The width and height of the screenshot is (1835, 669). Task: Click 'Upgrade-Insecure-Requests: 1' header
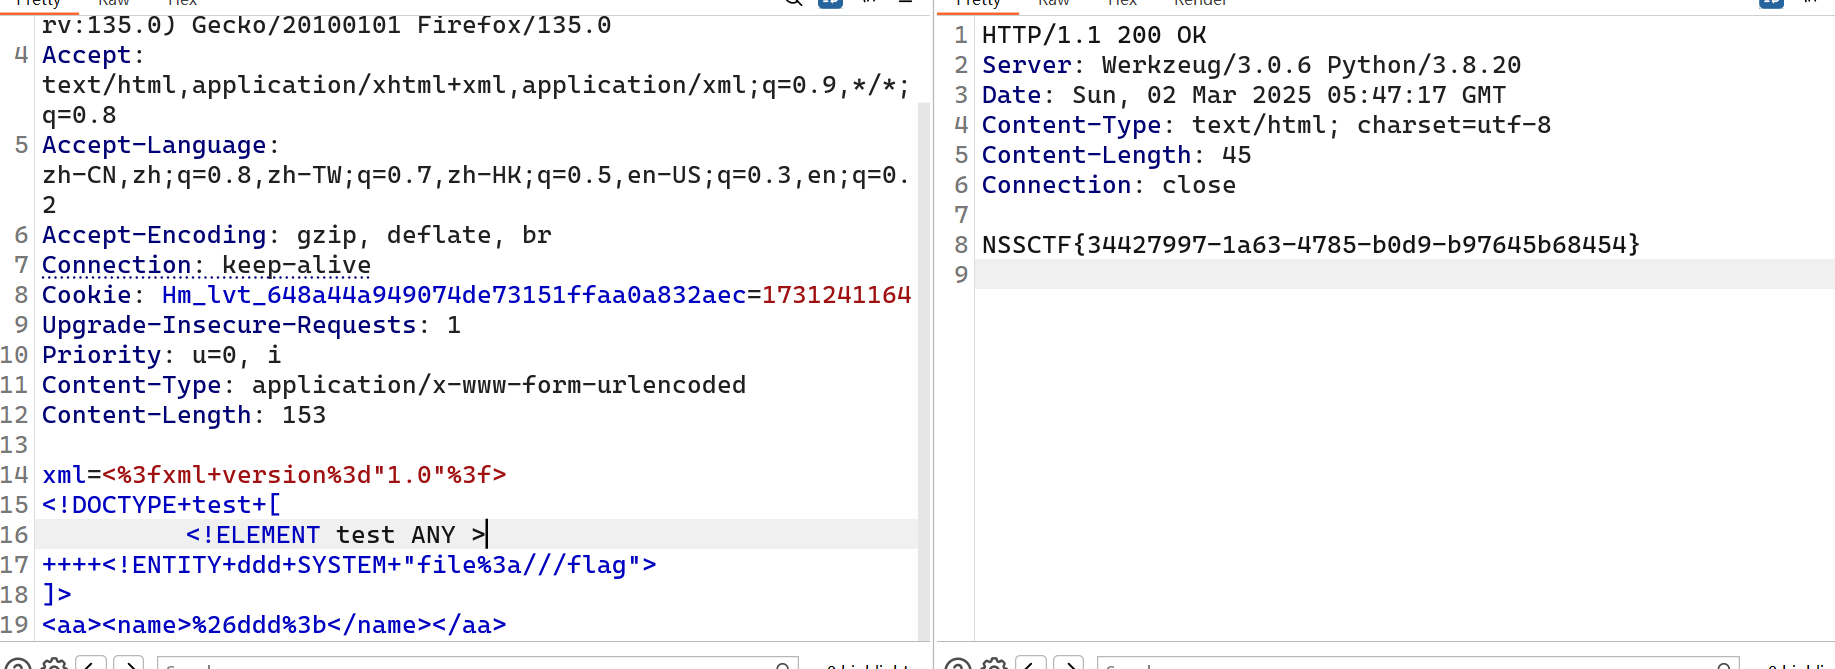[x=251, y=325]
